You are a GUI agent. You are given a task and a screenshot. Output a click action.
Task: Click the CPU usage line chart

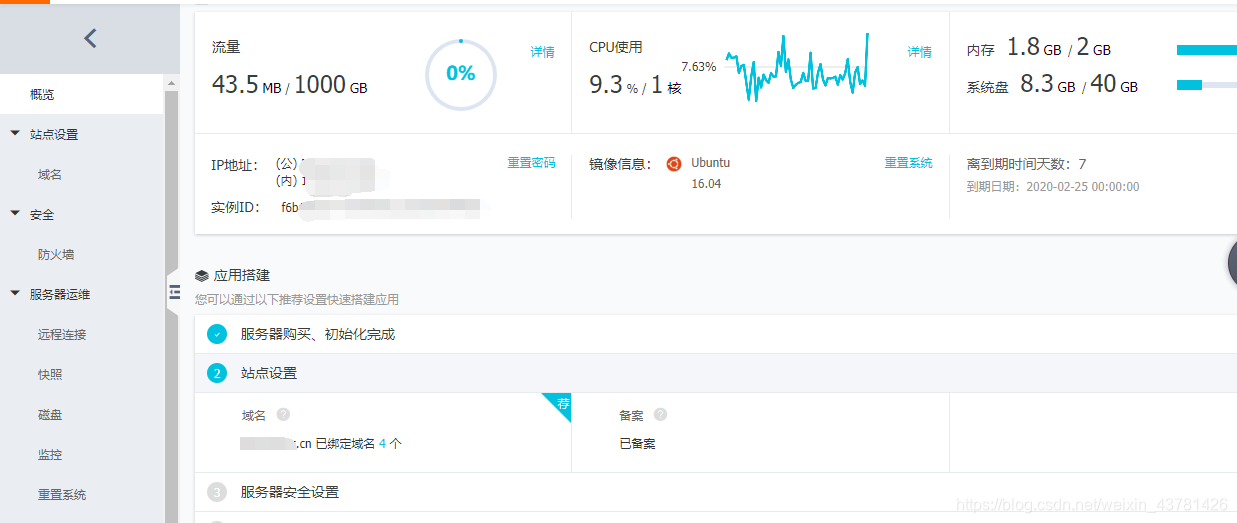pyautogui.click(x=797, y=67)
